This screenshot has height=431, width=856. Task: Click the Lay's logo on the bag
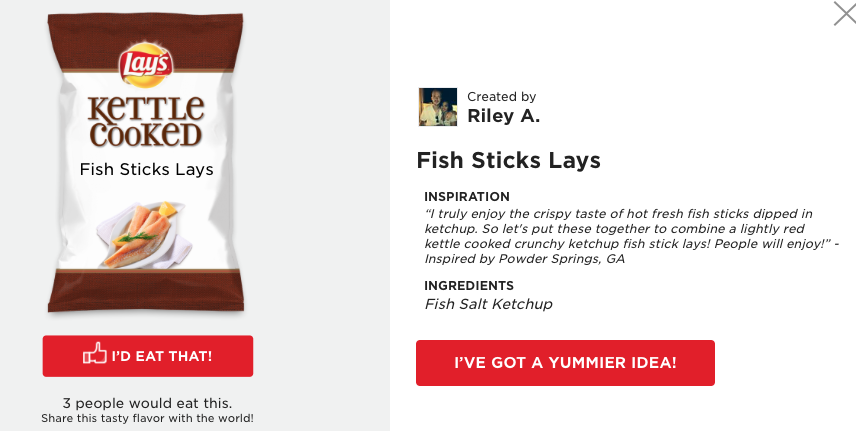click(x=147, y=67)
